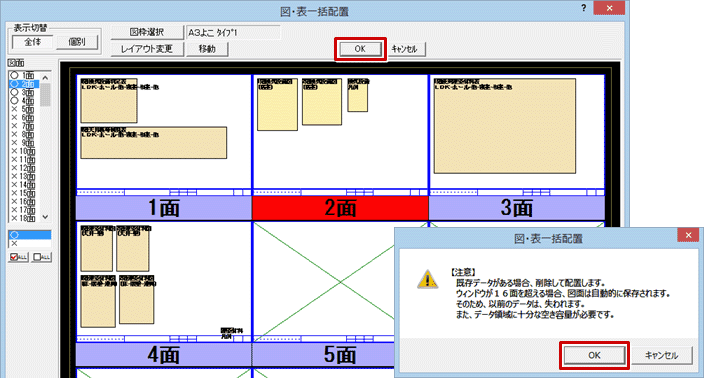This screenshot has height=378, width=704.
Task: Click キャンセル in the warning dialog
Action: [x=661, y=355]
